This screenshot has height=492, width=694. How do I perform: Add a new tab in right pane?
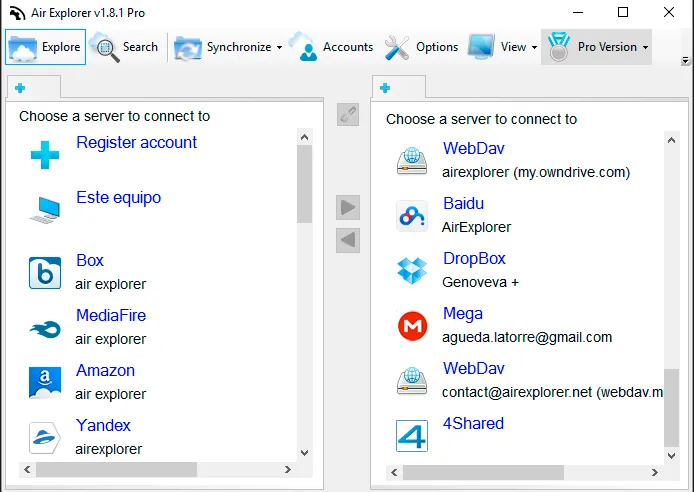pos(385,88)
